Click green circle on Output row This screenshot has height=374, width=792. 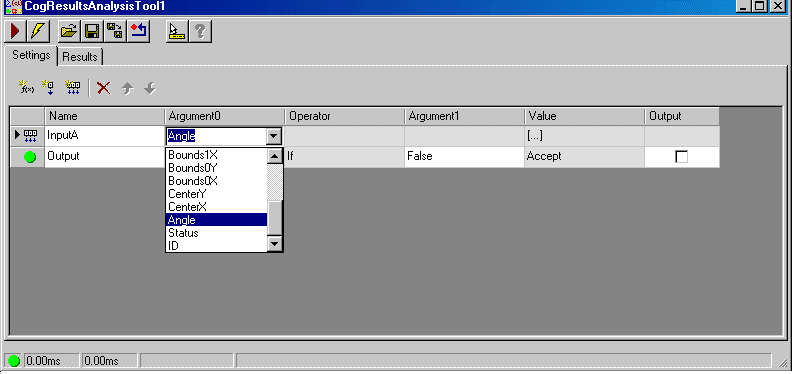(30, 157)
